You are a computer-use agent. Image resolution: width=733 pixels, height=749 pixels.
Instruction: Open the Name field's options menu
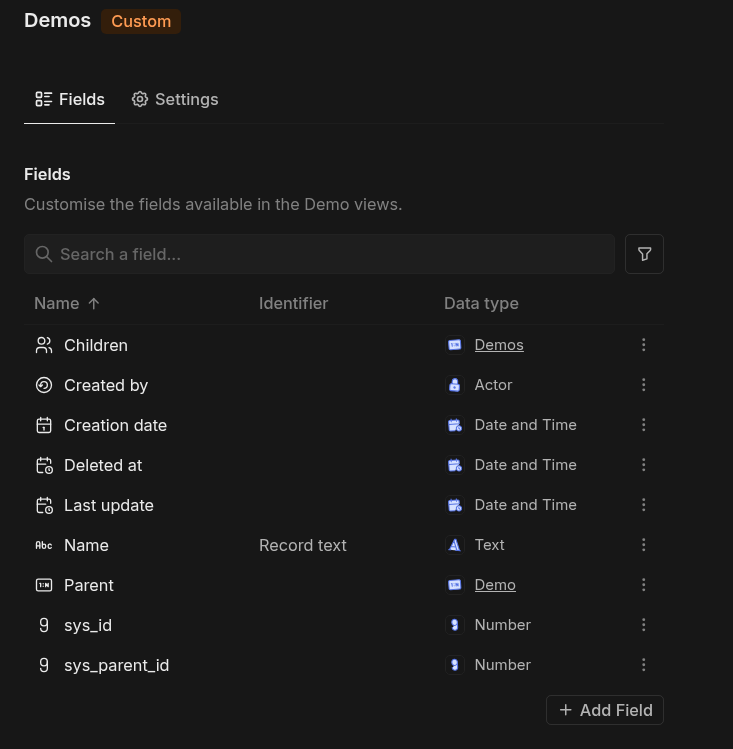click(x=644, y=545)
